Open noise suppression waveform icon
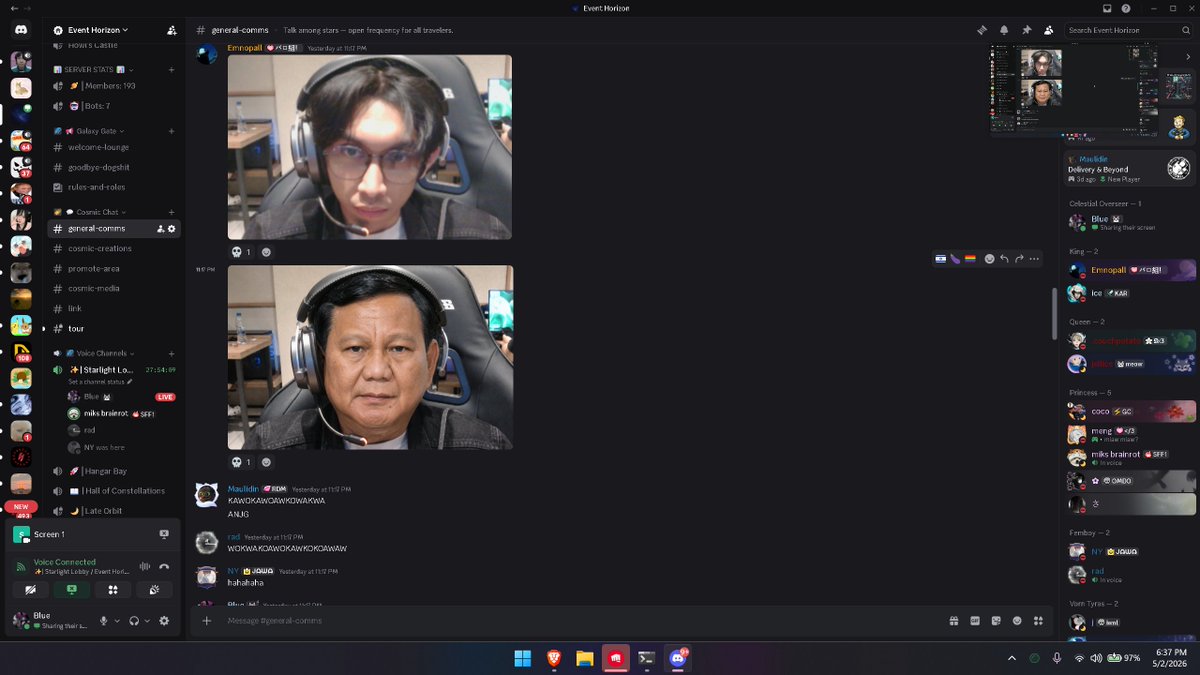 point(144,566)
